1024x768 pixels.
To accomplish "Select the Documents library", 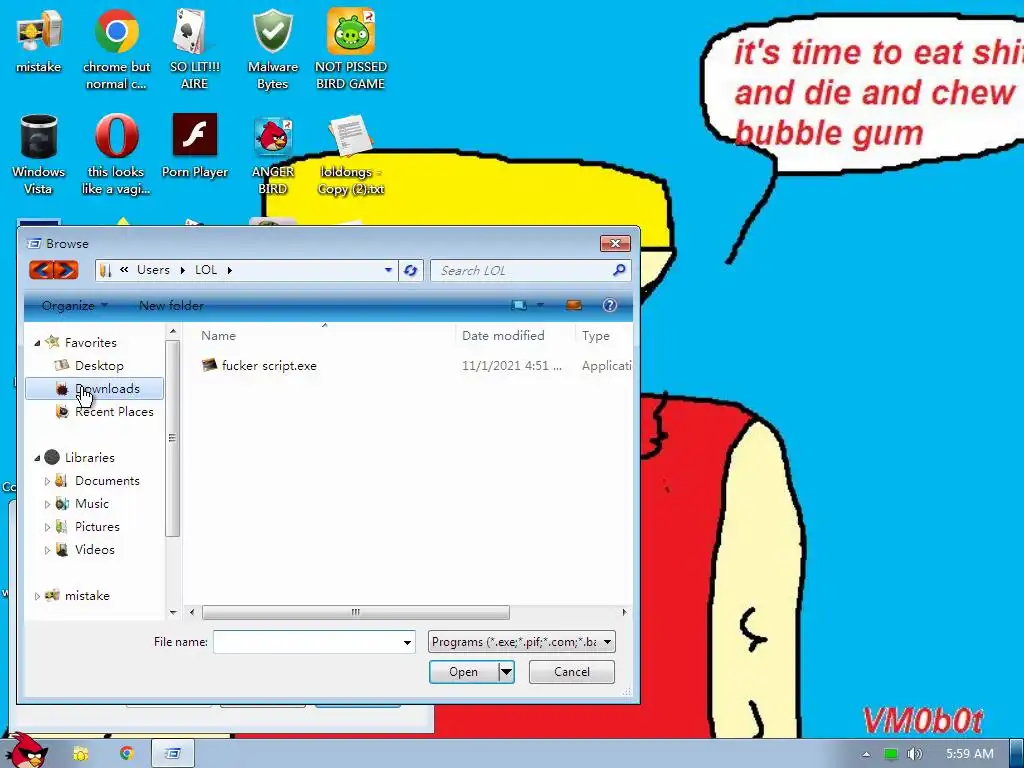I will (x=97, y=481).
